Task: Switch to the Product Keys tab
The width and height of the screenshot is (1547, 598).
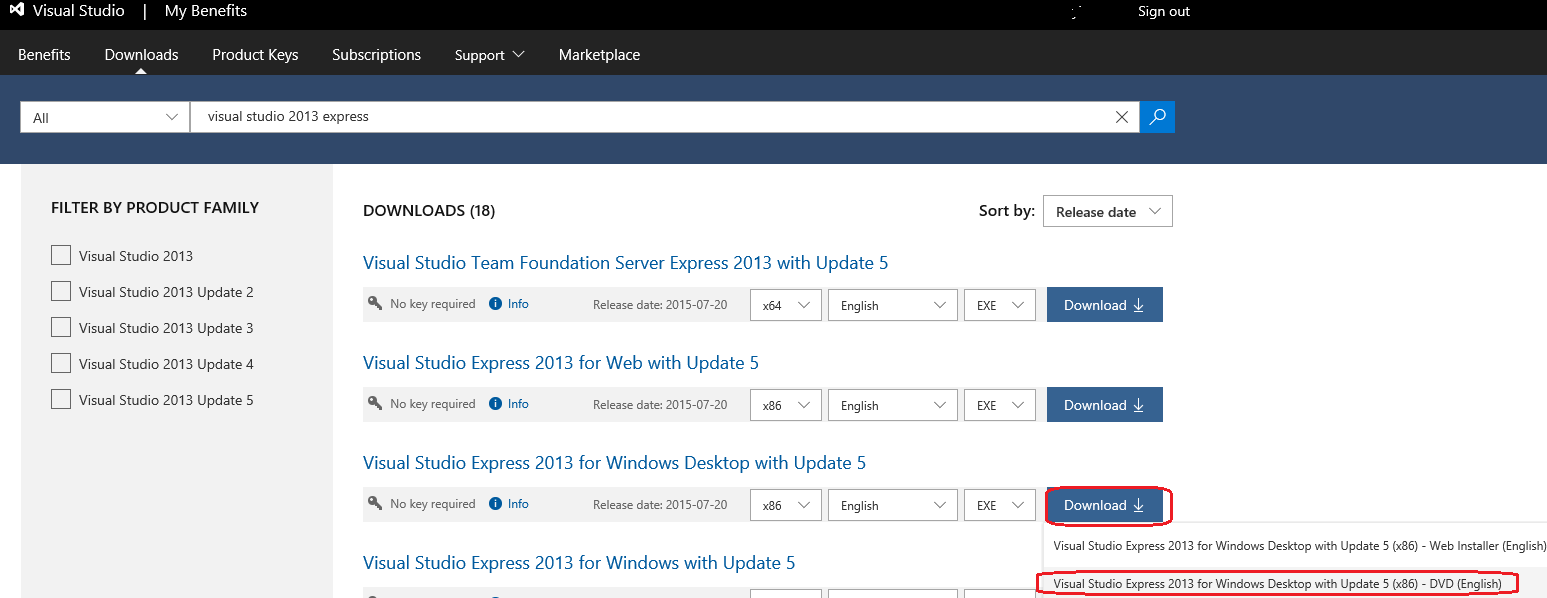Action: (254, 54)
